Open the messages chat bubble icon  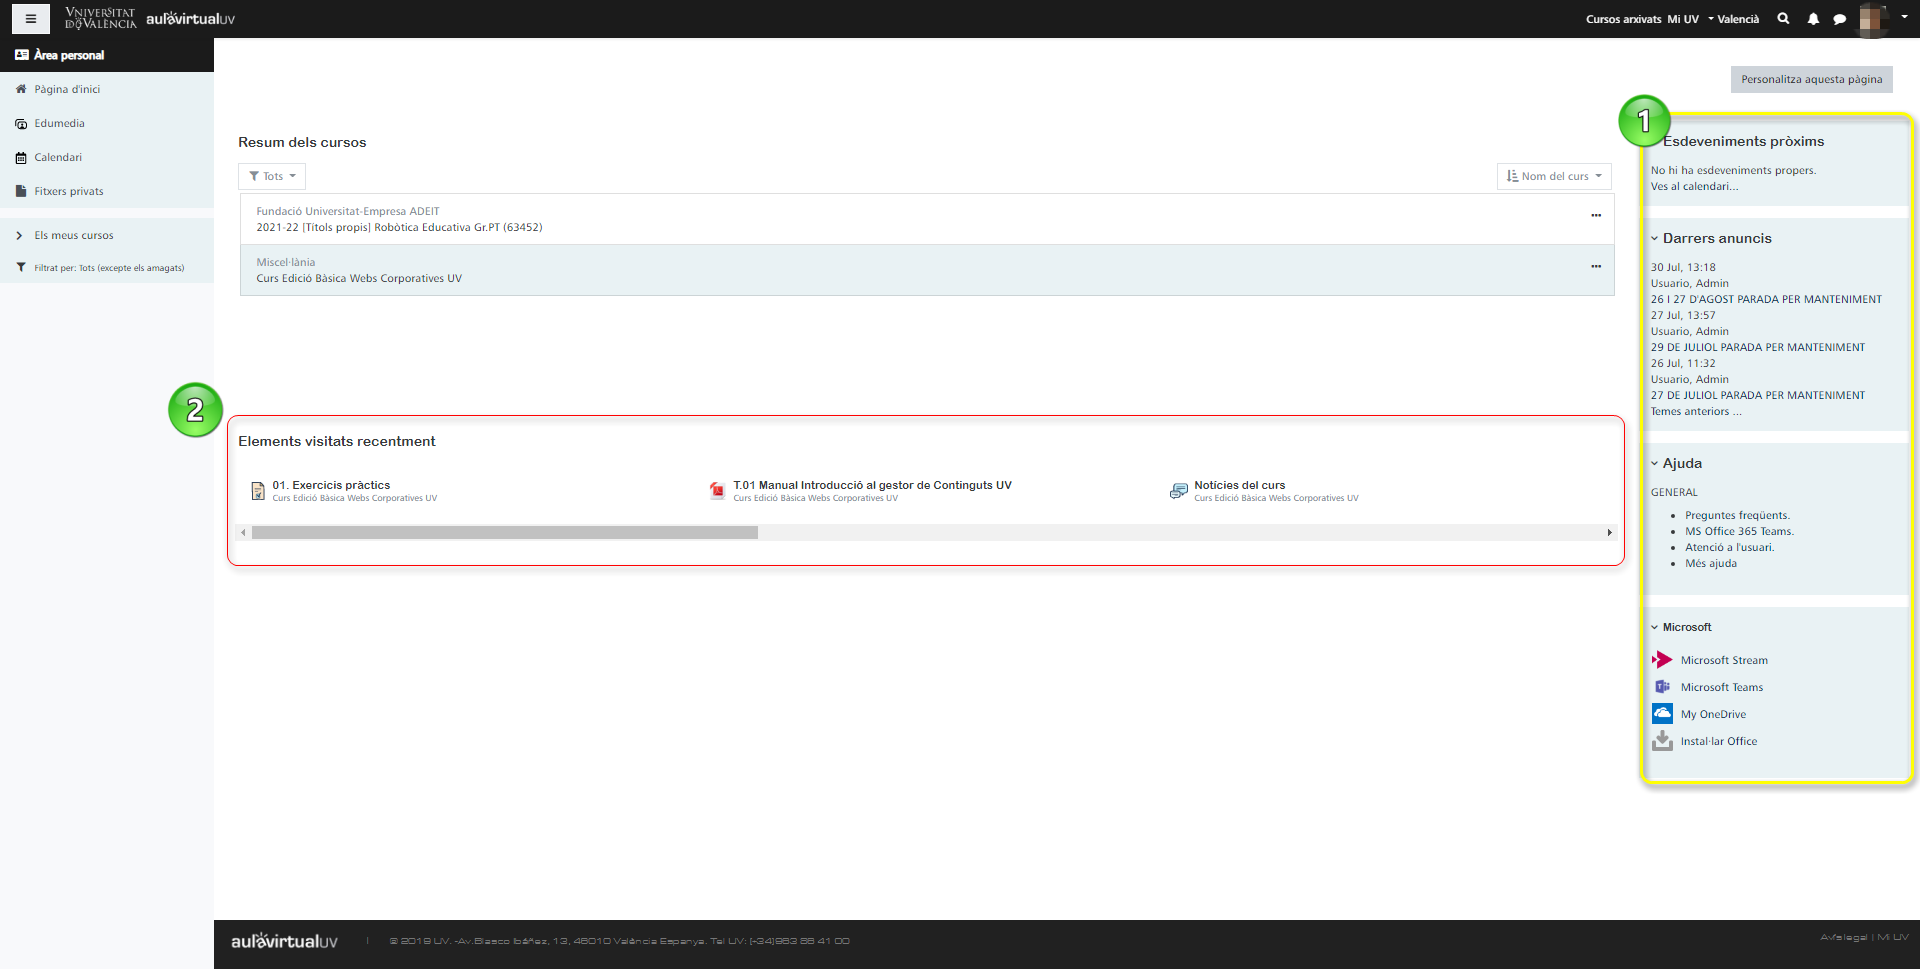click(x=1839, y=19)
